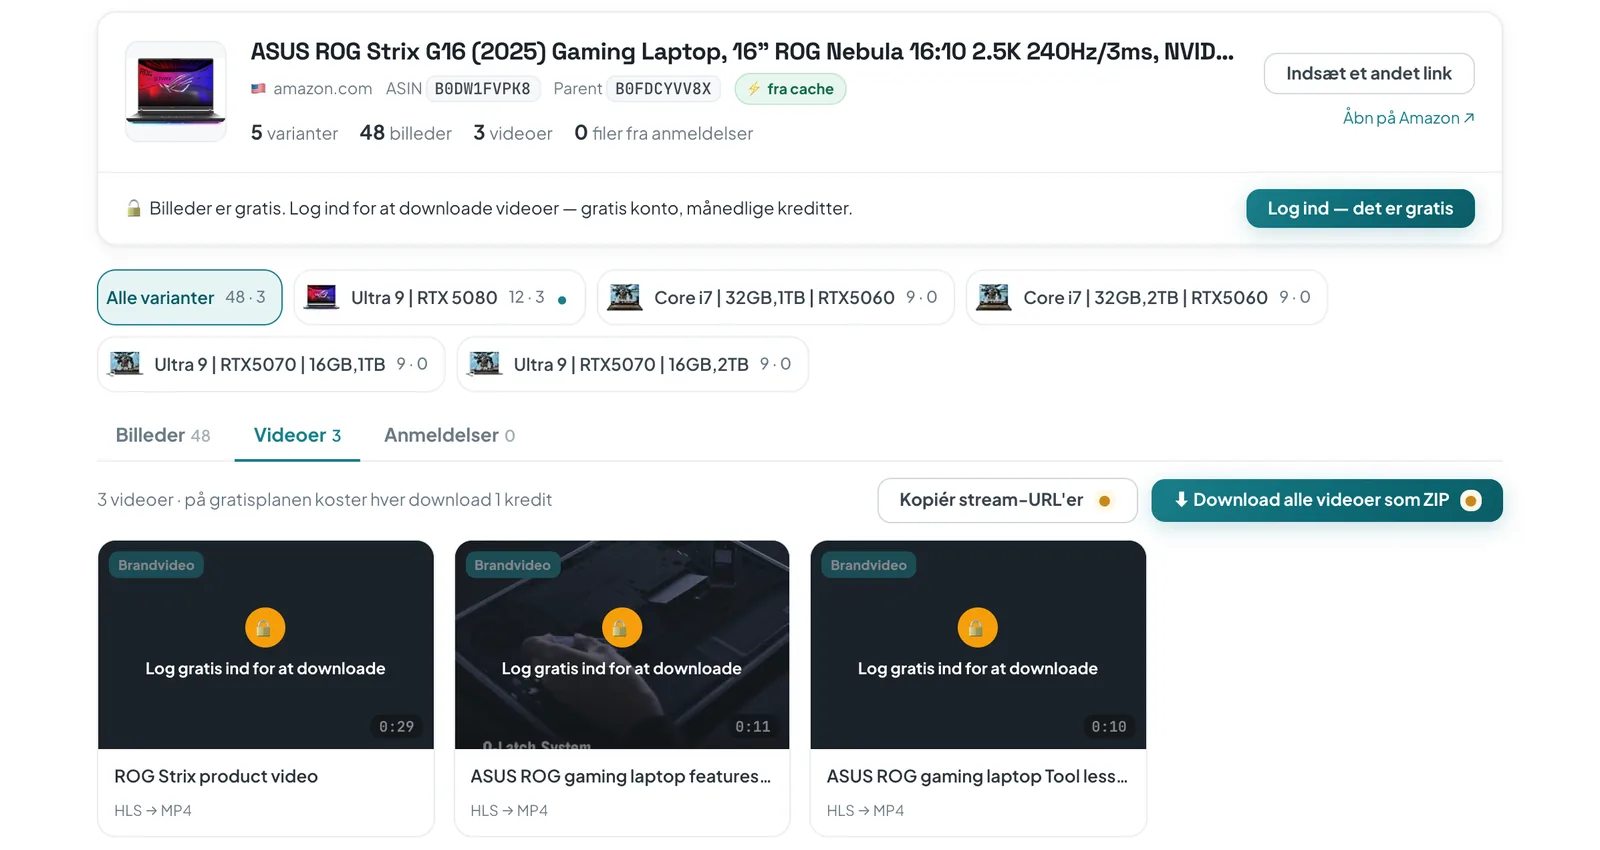Click Parent code B0FDCYVV8X
Screen dimensions: 1600x850
coord(663,89)
